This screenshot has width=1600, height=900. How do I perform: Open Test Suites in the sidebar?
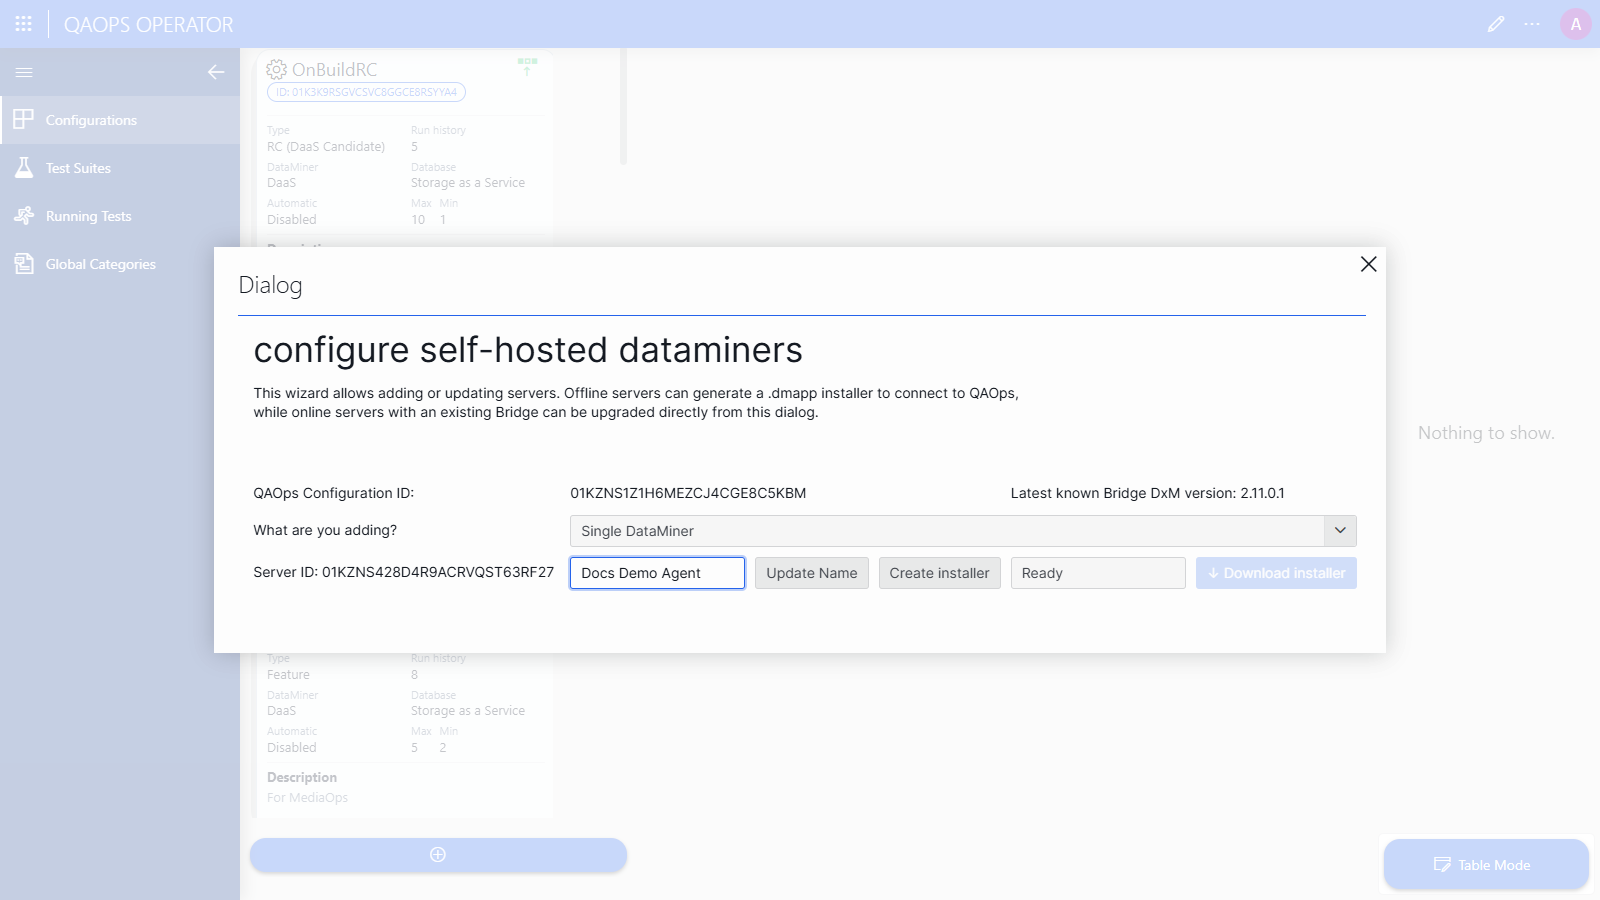(x=120, y=168)
